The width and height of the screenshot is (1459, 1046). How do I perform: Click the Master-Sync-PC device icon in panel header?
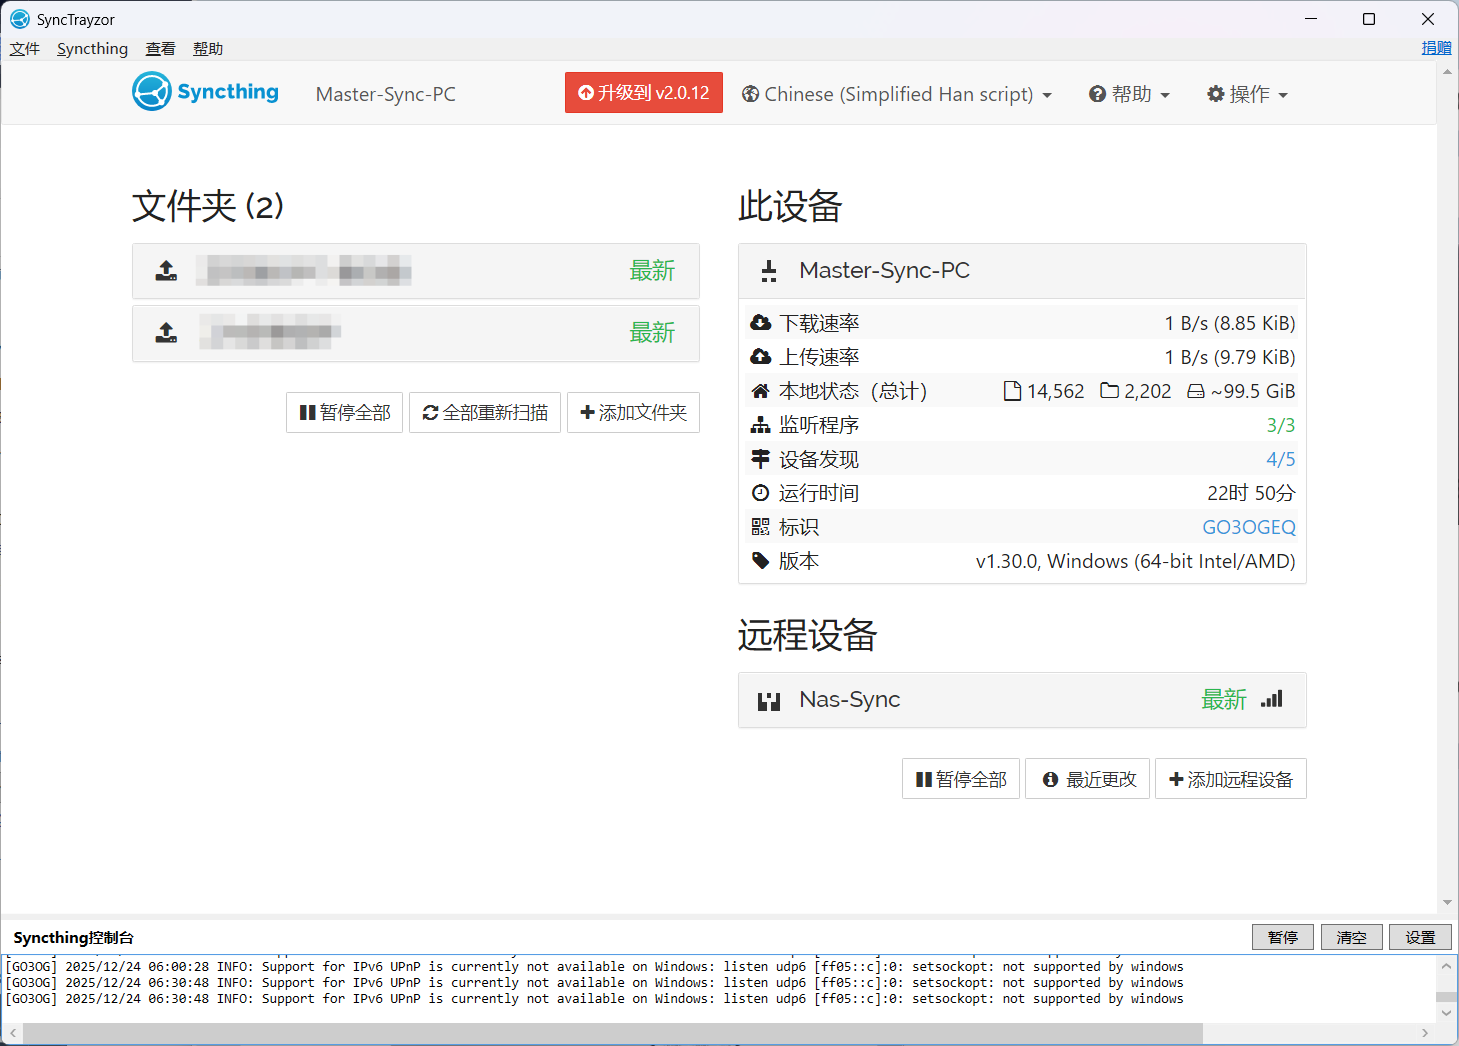769,271
